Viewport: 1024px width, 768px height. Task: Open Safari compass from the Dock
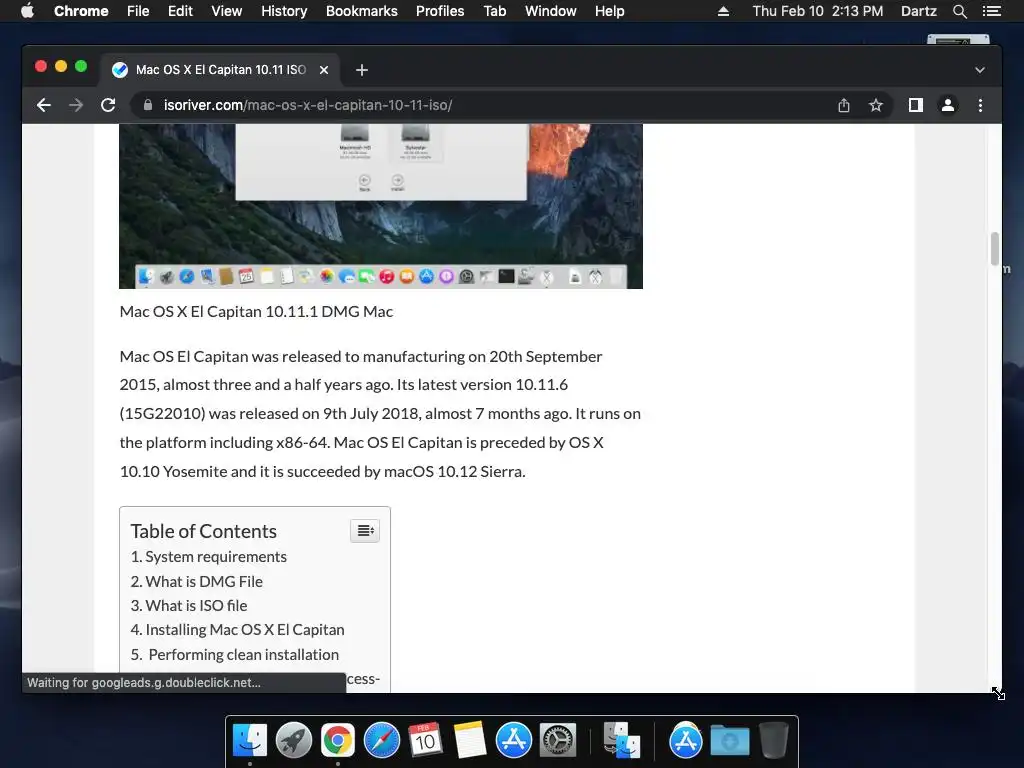381,740
